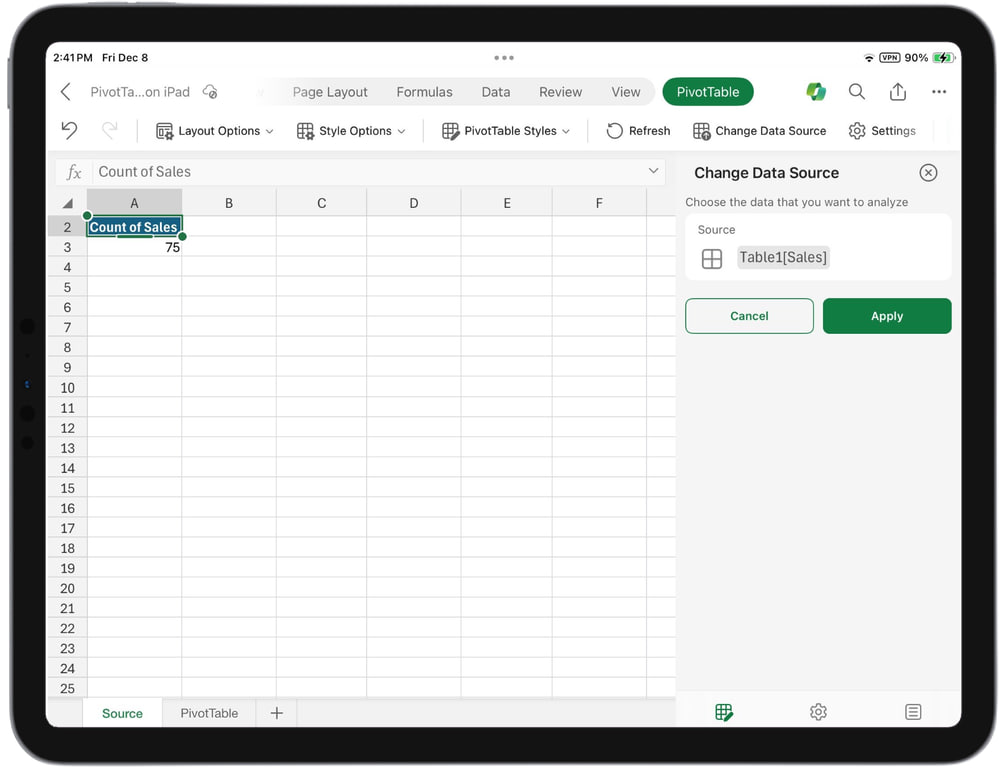Tap the fx function icon
The image size is (999, 771).
[x=74, y=172]
